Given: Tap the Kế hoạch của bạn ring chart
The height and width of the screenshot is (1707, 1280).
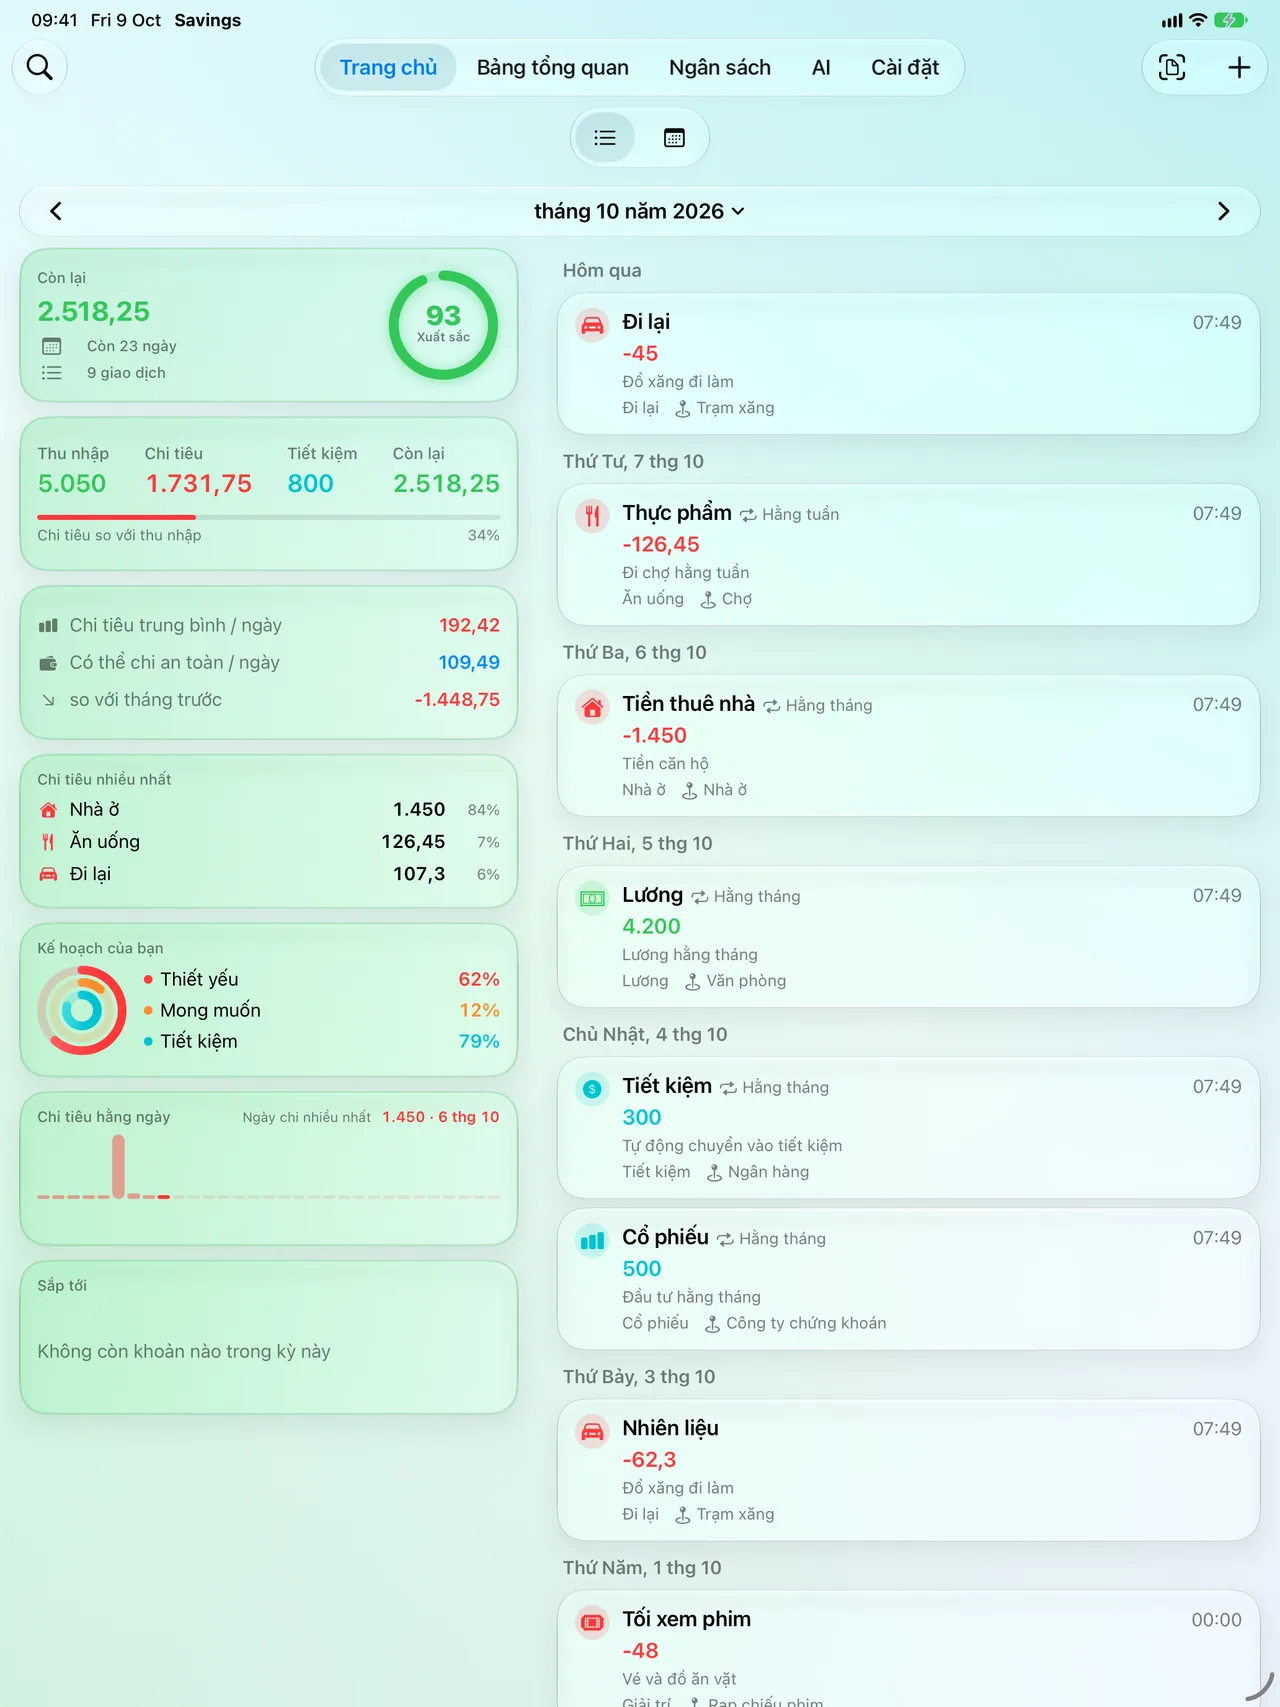Looking at the screenshot, I should coord(82,1010).
